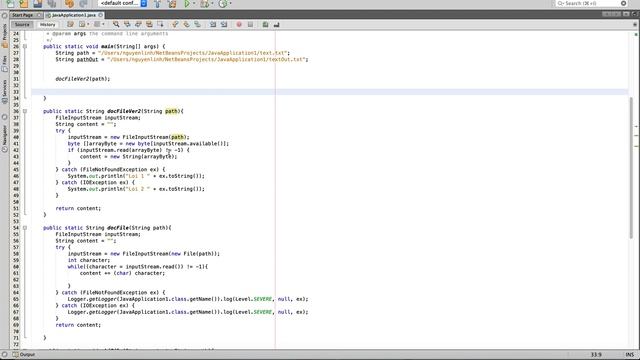Close the Start Page tab
Viewport: 640px width, 360px height.
[39, 15]
